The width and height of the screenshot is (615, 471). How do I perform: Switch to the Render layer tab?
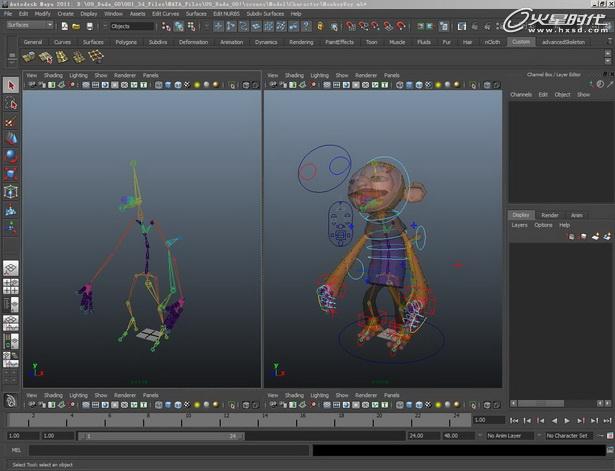(549, 215)
